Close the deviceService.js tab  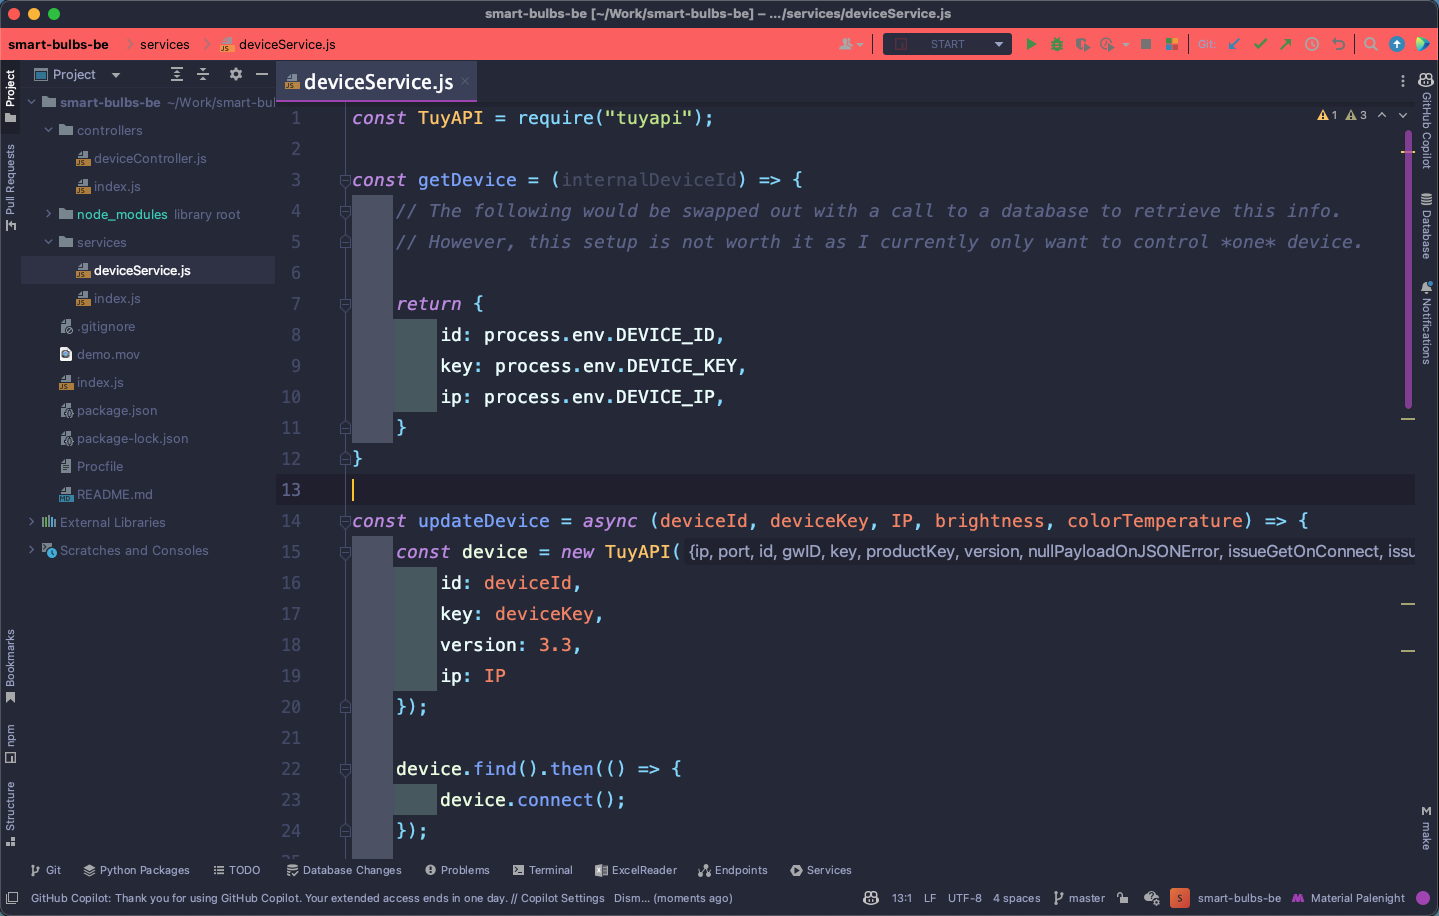(465, 82)
